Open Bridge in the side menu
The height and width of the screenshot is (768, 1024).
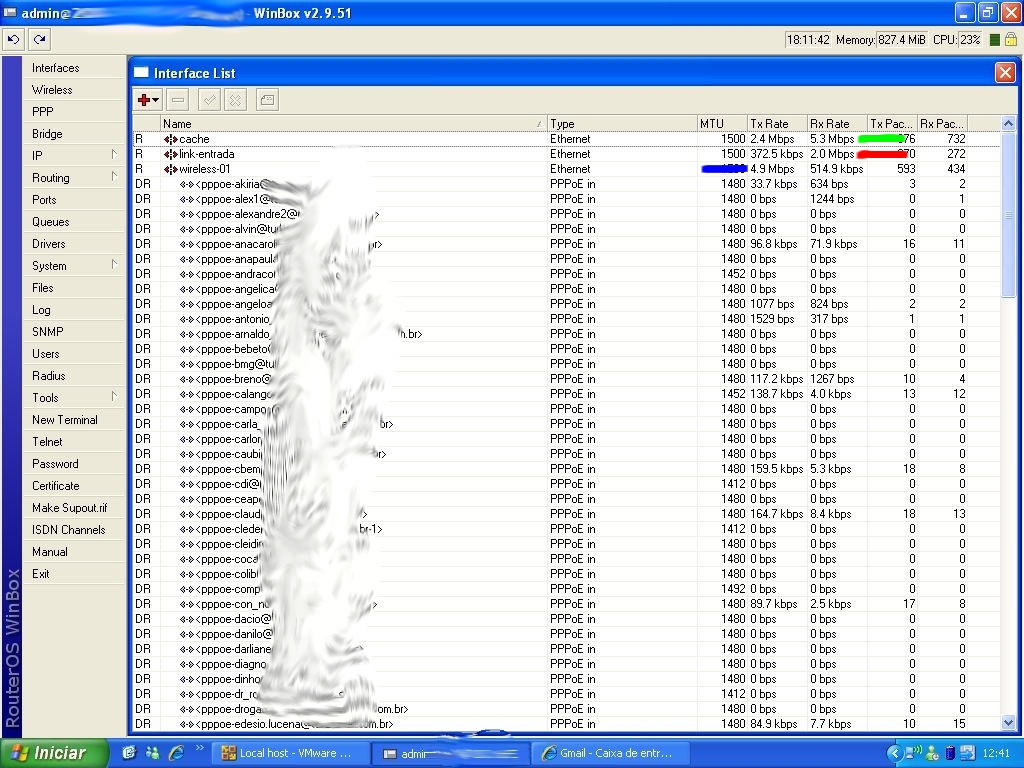point(74,134)
